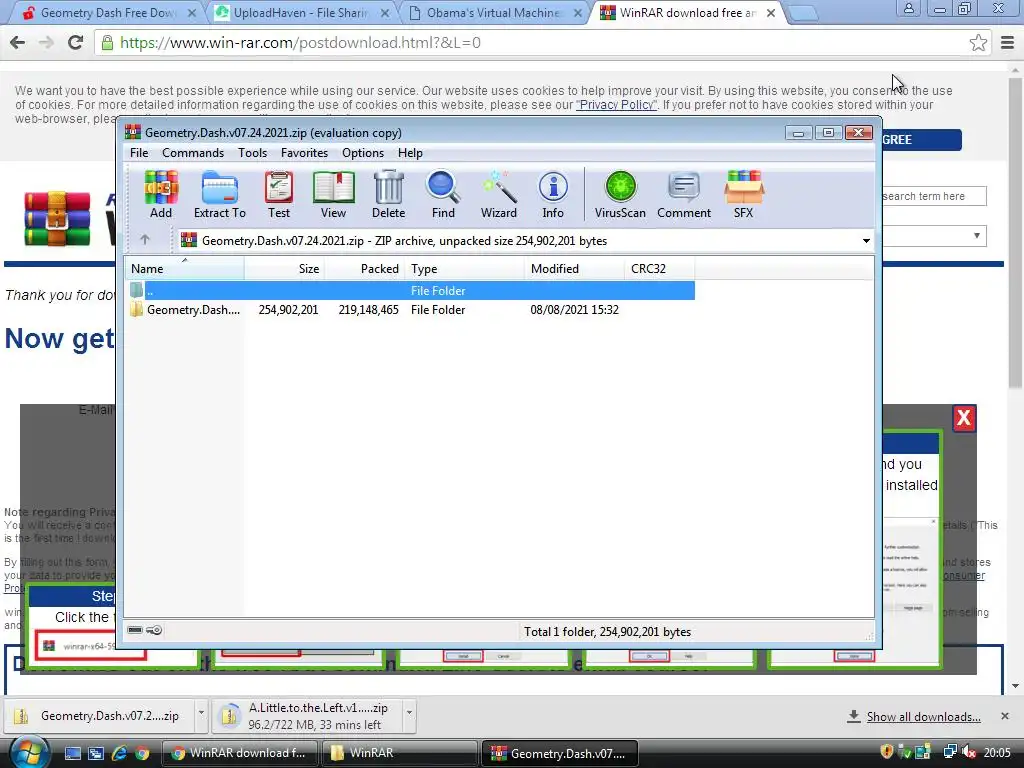Viewport: 1024px width, 768px height.
Task: Switch to Obama's Virtual Machine tab
Action: coord(494,12)
